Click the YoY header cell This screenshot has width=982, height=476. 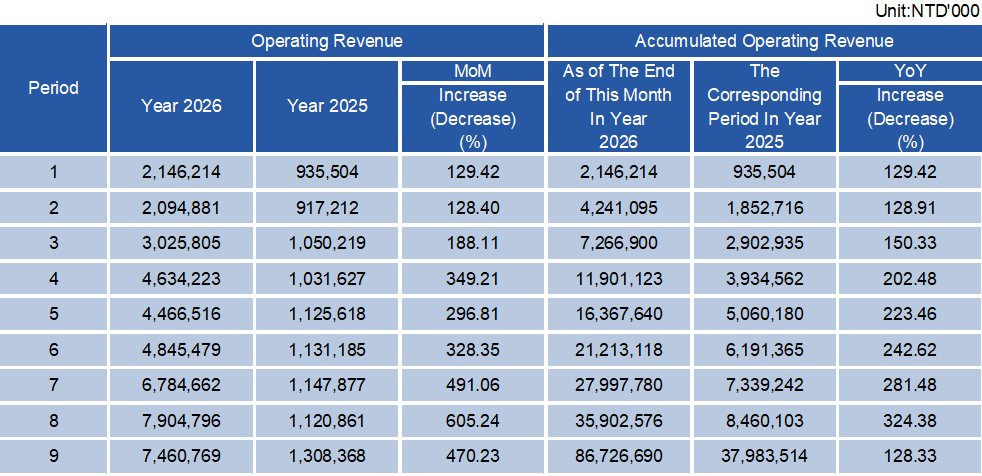910,71
